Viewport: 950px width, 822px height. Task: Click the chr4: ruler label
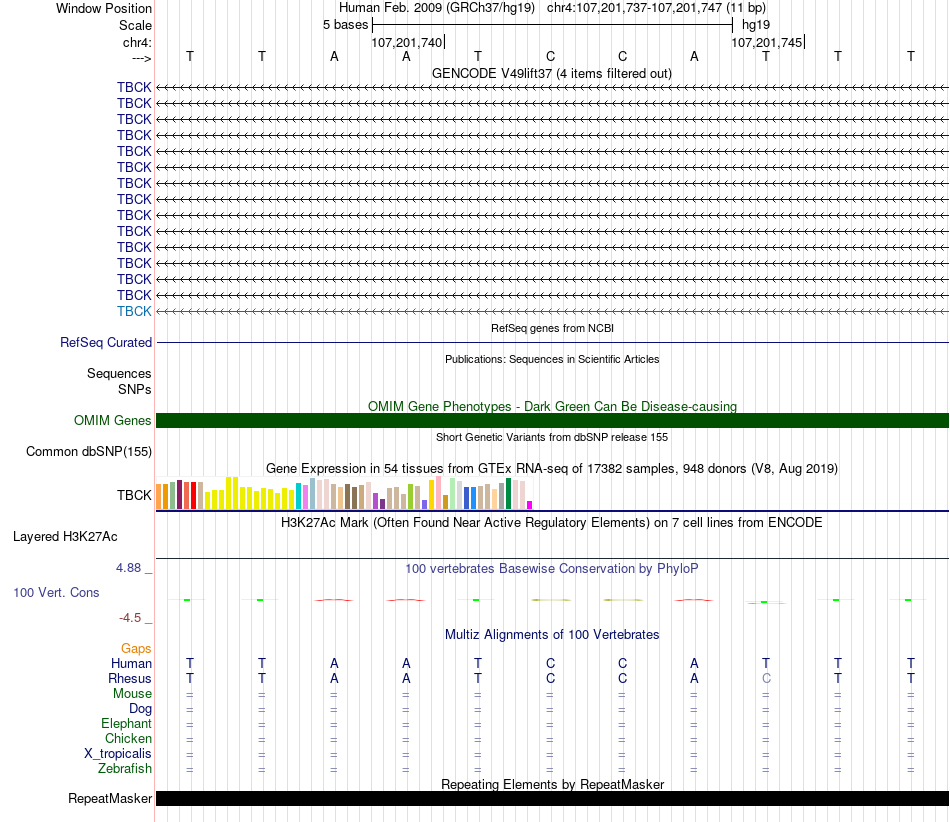click(x=137, y=42)
